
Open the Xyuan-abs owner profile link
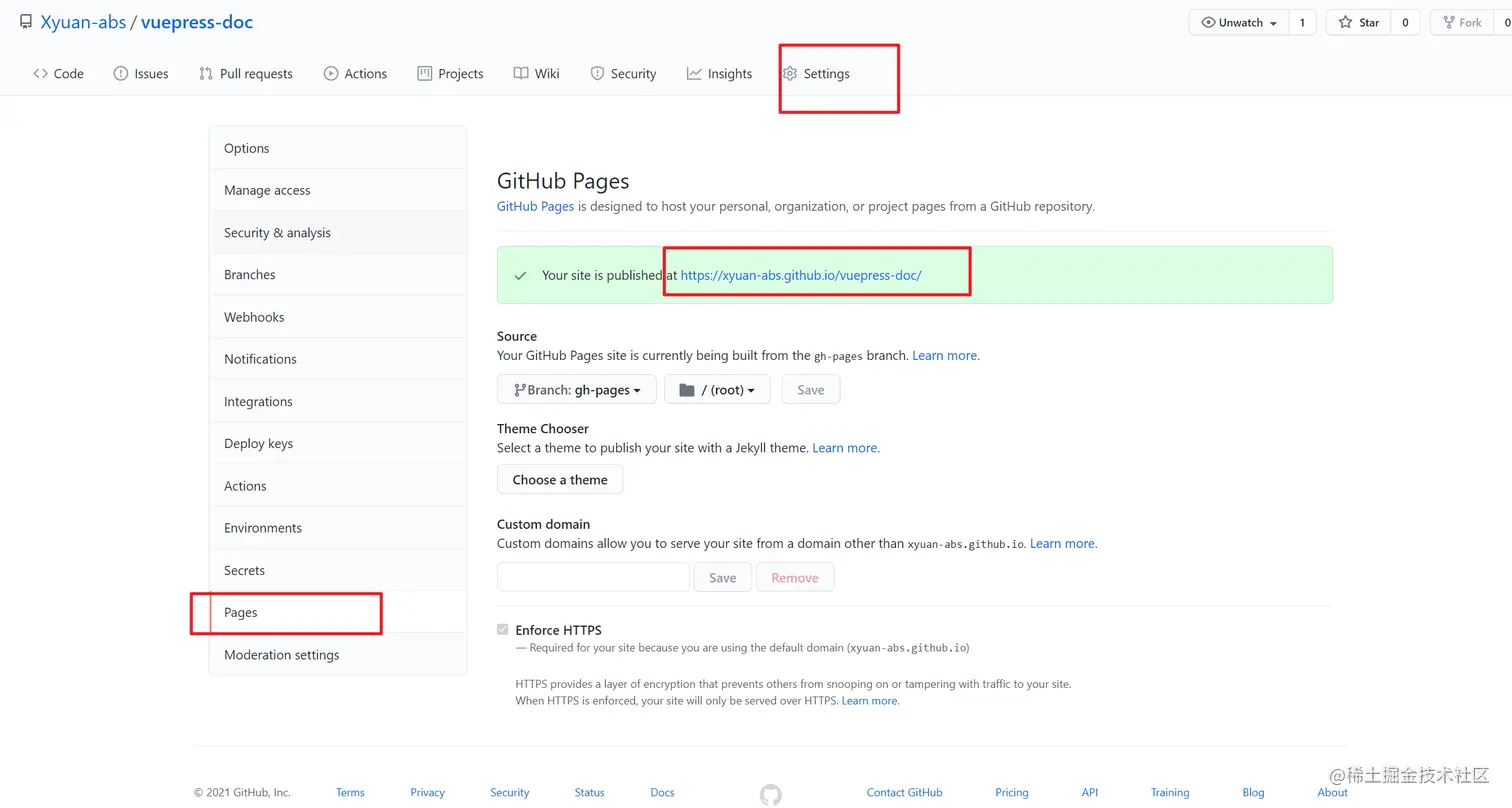click(x=83, y=22)
